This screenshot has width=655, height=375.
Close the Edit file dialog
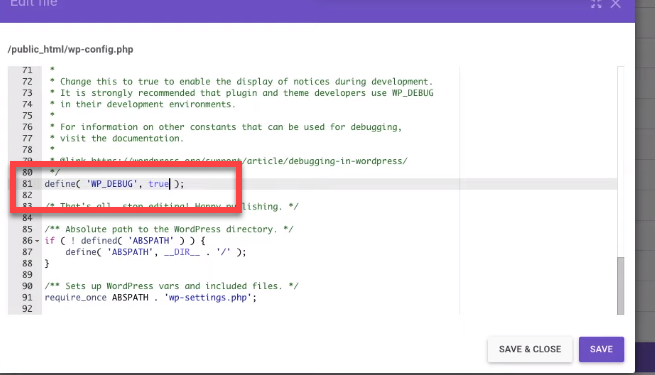point(616,4)
